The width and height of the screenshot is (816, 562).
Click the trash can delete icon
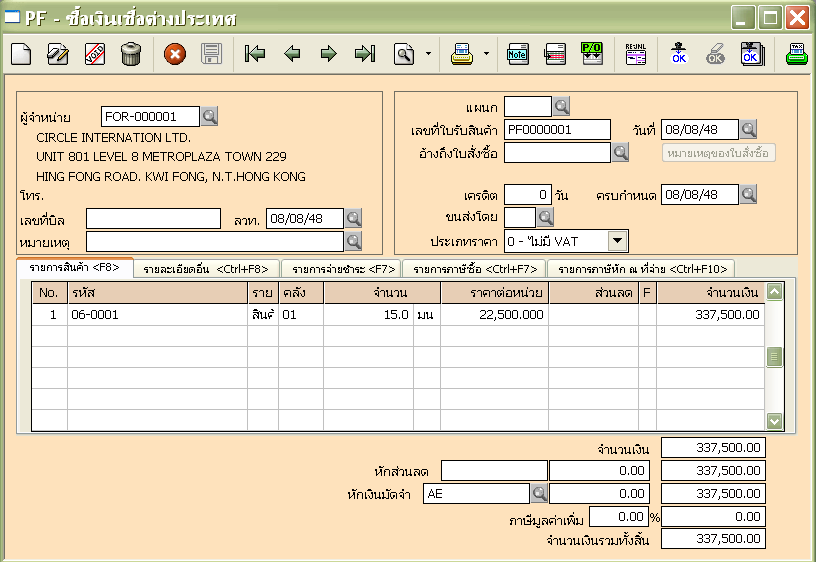coord(131,54)
